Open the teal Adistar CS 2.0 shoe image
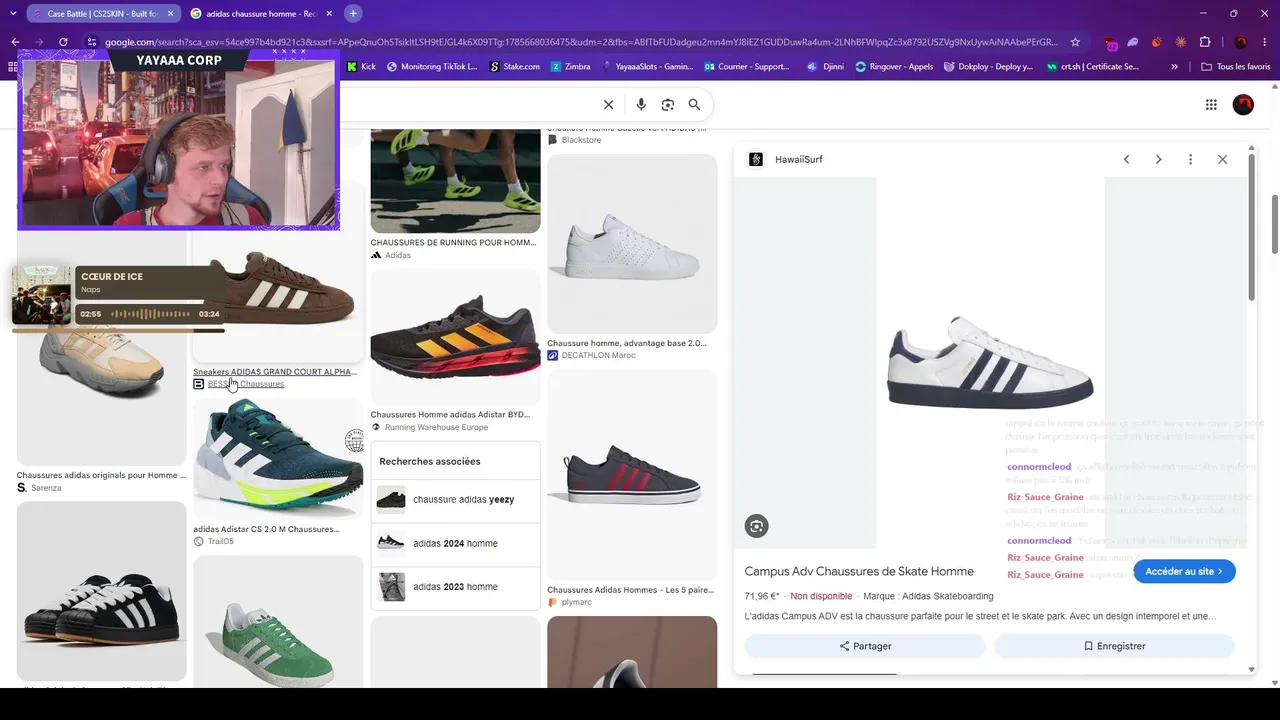1280x720 pixels. tap(278, 459)
